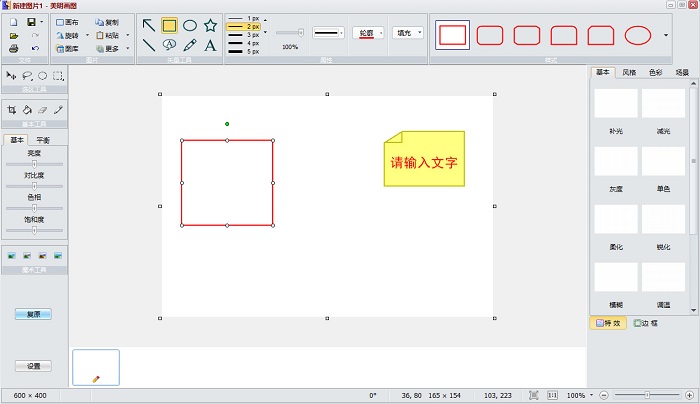Click the line width list up arrow
The image size is (700, 404).
tap(265, 20)
